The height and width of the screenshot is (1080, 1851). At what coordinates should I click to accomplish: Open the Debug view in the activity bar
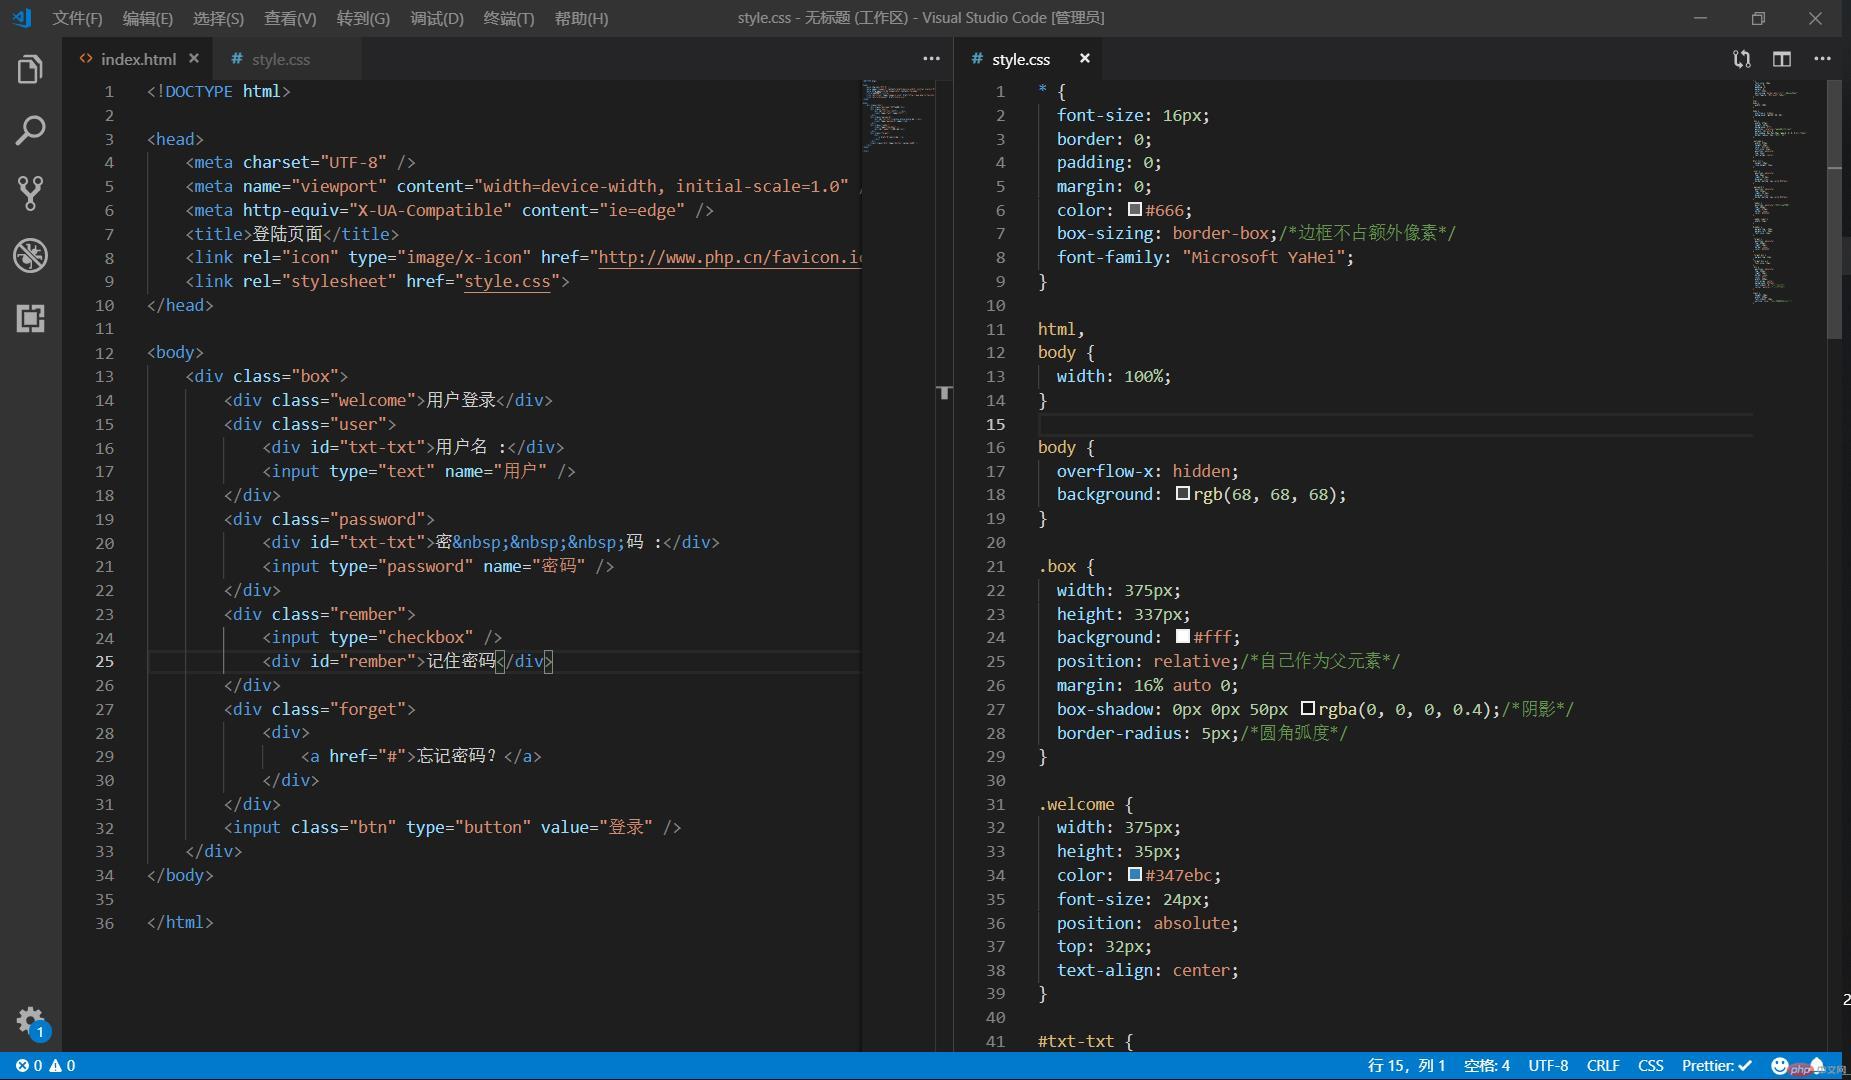tap(30, 256)
